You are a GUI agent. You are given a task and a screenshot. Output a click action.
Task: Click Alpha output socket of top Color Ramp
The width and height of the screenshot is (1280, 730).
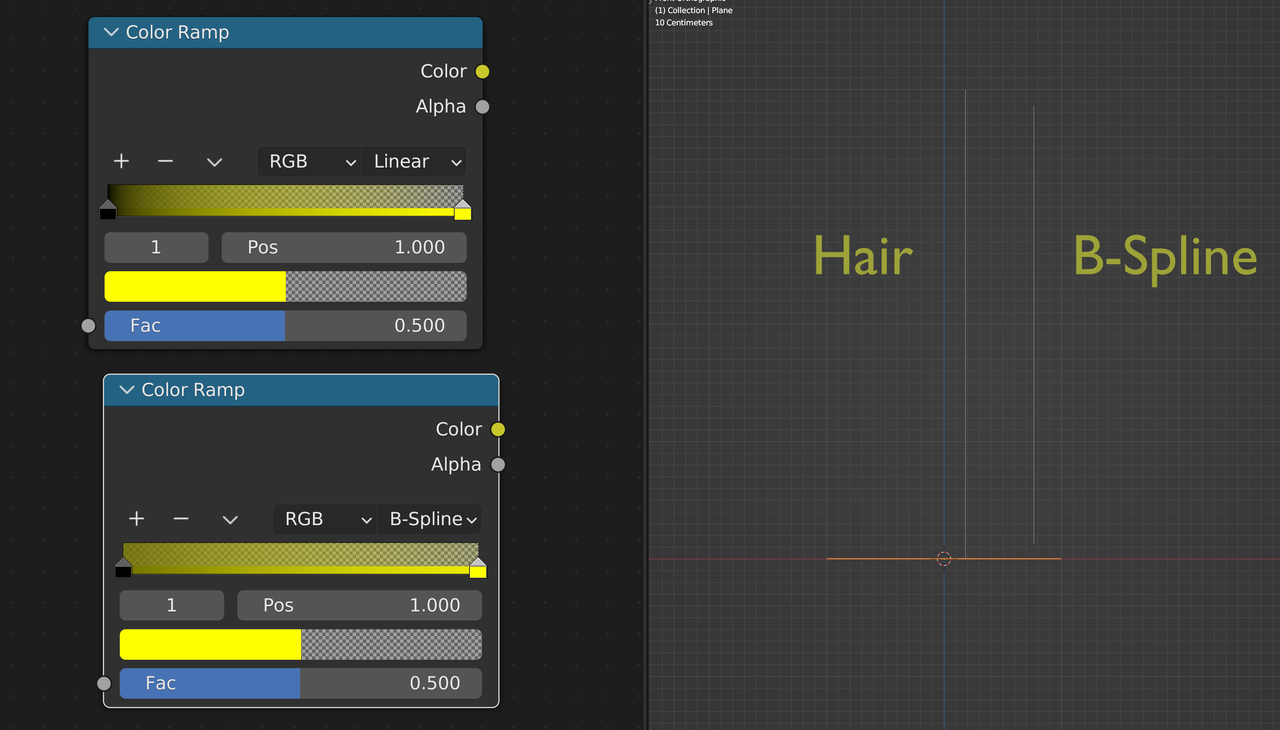click(x=482, y=107)
